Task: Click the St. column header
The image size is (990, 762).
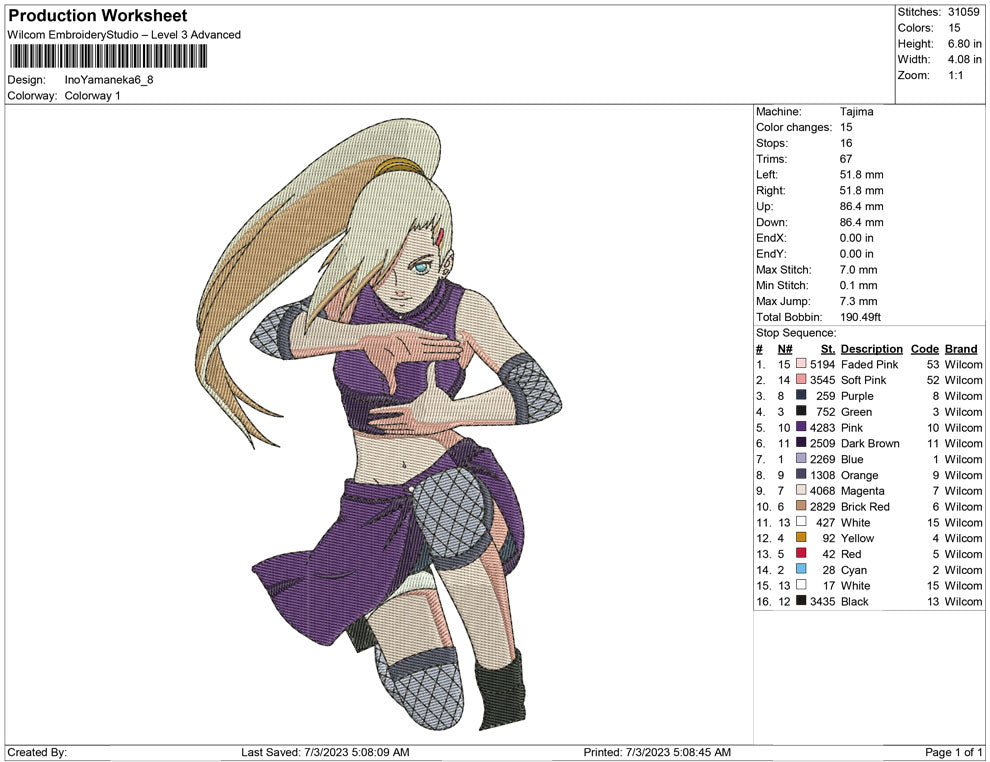Action: point(827,348)
